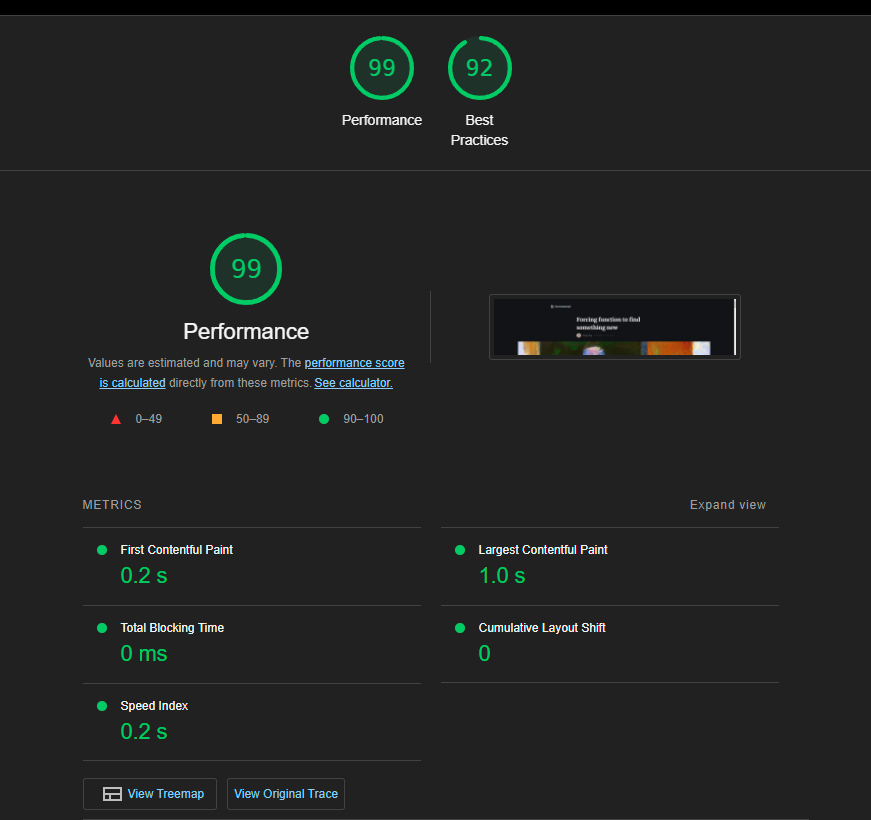Open the See calculator link
Viewport: 871px width, 820px height.
[x=352, y=382]
